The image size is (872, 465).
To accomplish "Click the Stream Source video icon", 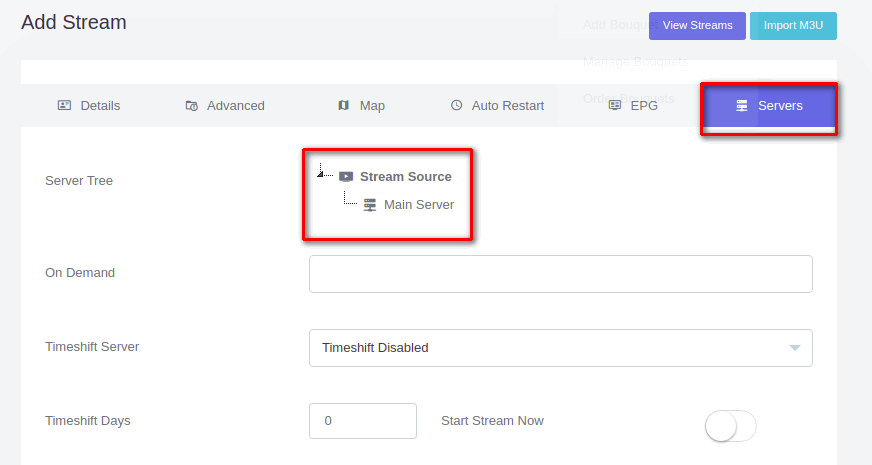I will pos(346,176).
